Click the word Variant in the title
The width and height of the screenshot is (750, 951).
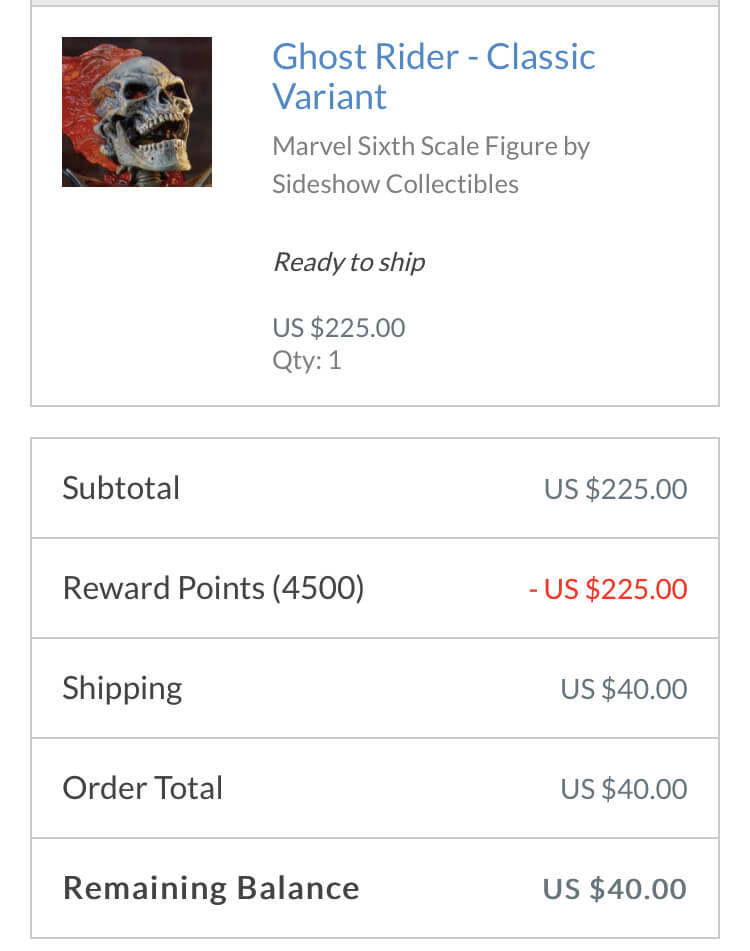(329, 96)
